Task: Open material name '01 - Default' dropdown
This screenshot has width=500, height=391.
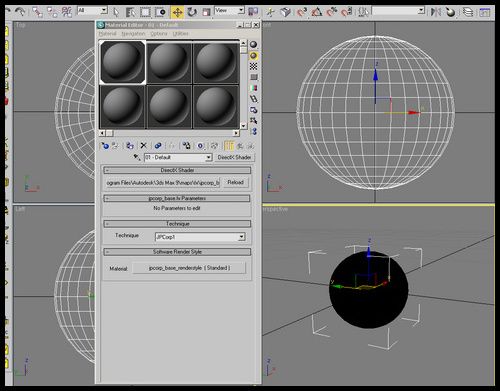Action: [178, 157]
